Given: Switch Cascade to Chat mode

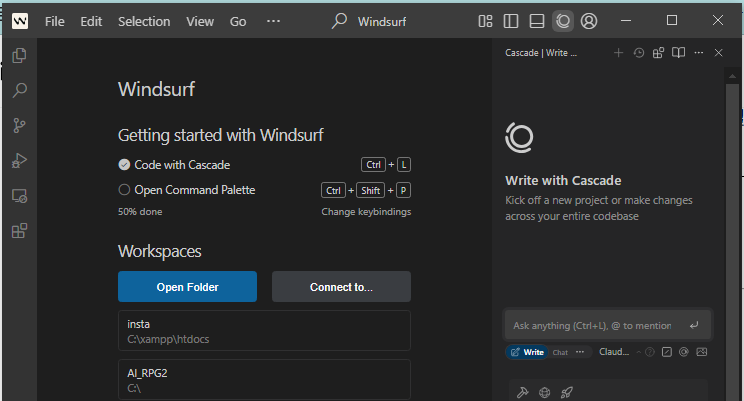Looking at the screenshot, I should (x=560, y=352).
